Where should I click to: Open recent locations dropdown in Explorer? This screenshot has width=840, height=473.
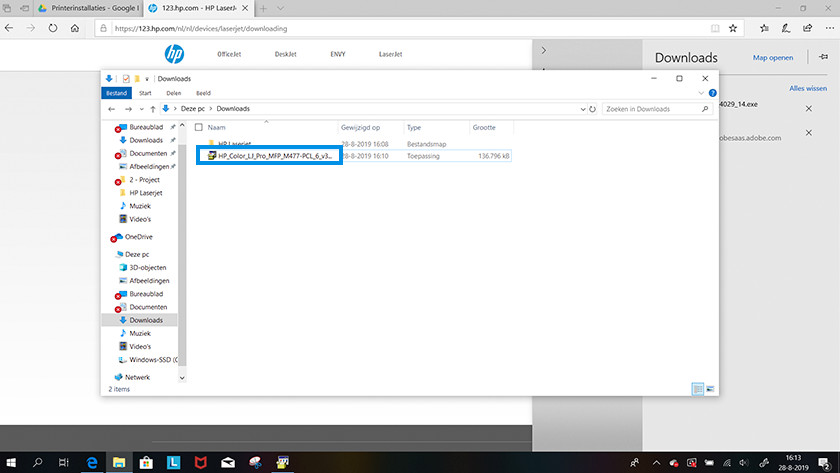click(x=141, y=109)
